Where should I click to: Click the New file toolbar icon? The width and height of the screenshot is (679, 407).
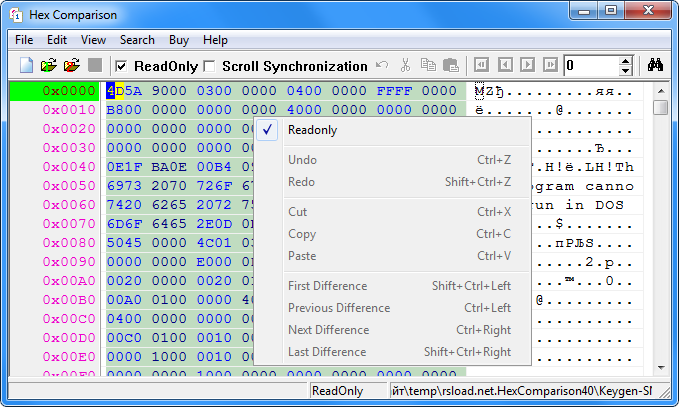27,66
